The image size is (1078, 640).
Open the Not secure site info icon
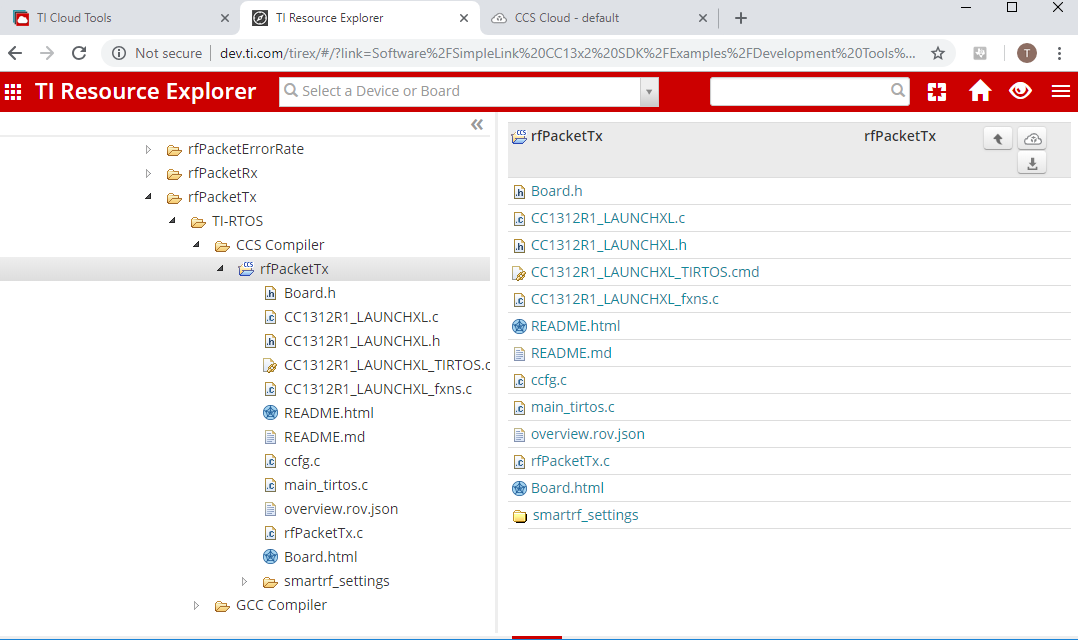pyautogui.click(x=119, y=53)
